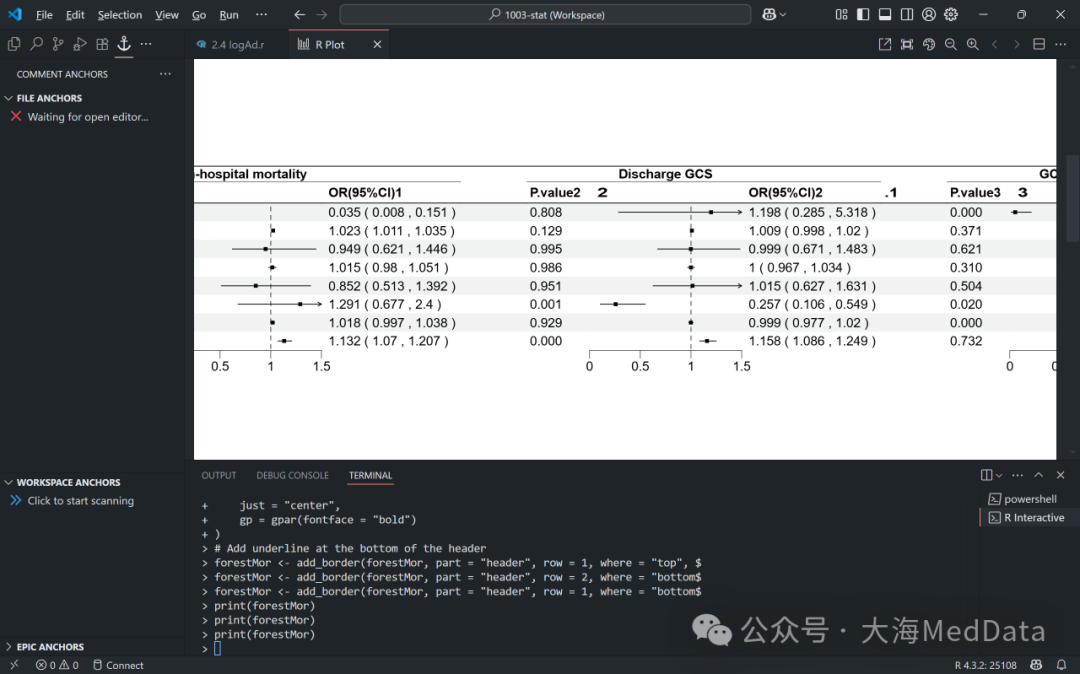Image resolution: width=1080 pixels, height=674 pixels.
Task: Open the Edit menu
Action: click(x=75, y=14)
